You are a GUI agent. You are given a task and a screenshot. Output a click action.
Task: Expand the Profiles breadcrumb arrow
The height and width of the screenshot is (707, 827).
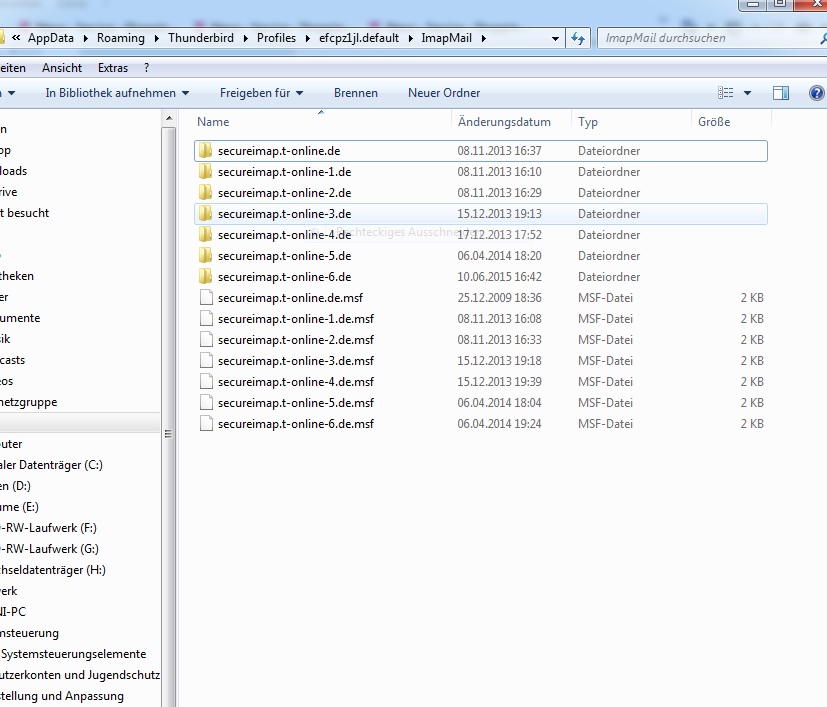coord(307,39)
